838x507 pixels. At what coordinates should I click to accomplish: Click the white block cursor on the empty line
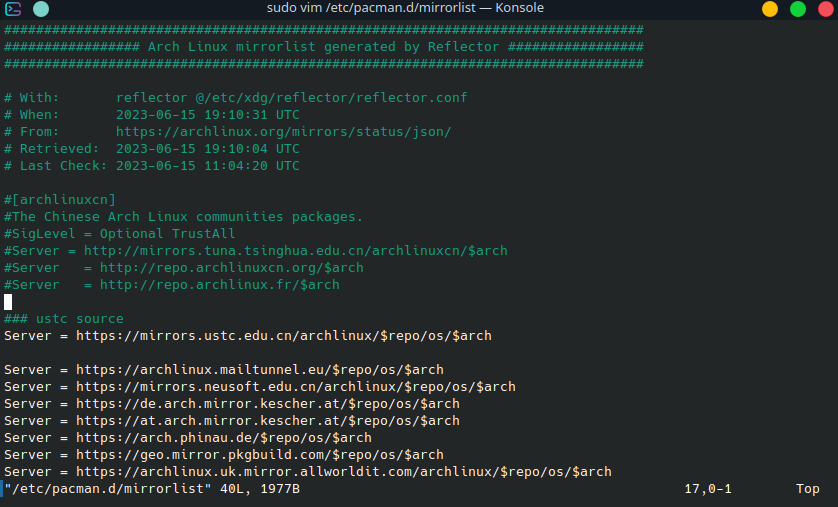click(x=8, y=302)
